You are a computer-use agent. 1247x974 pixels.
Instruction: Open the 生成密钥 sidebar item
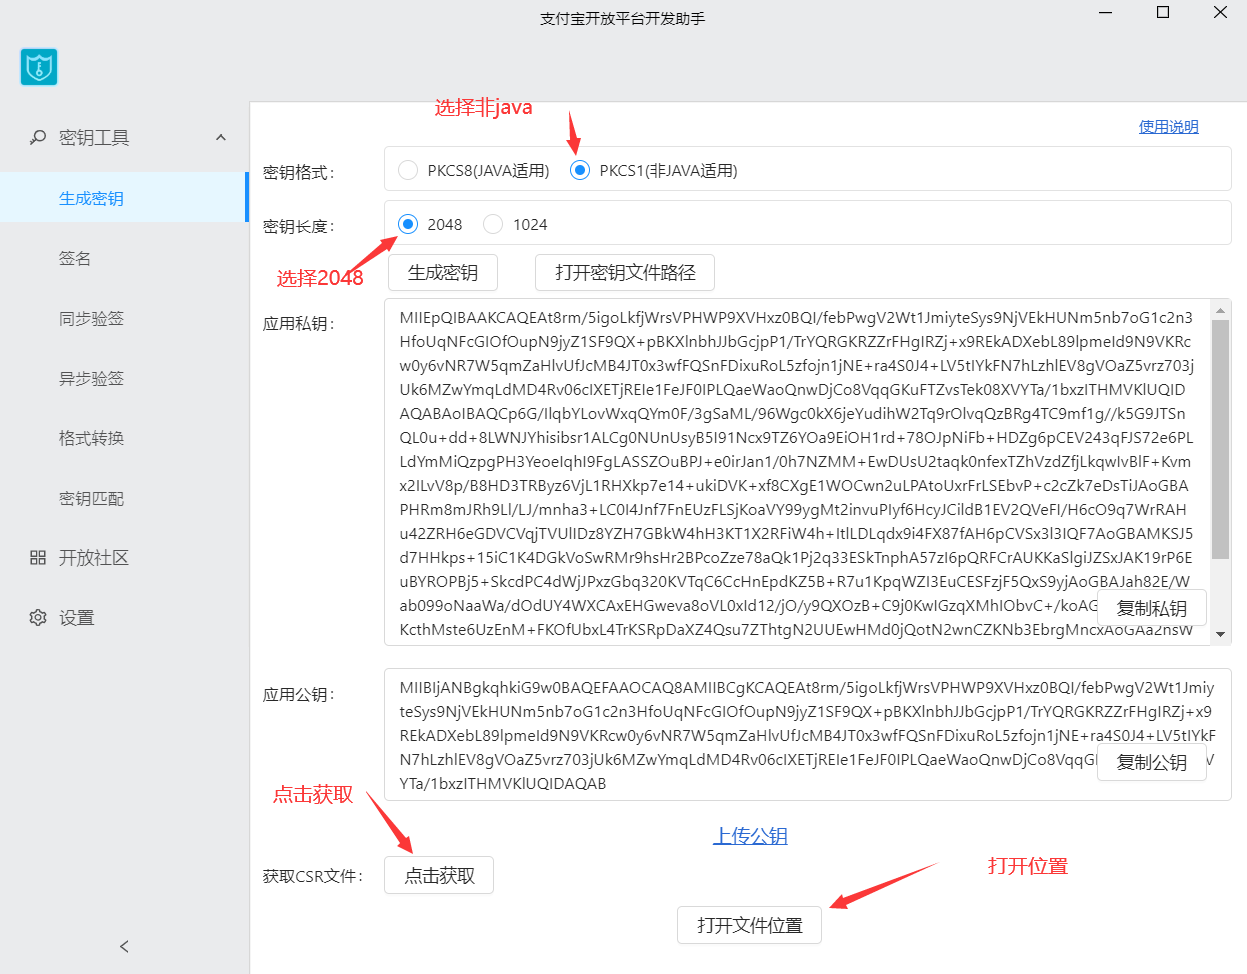coord(123,198)
